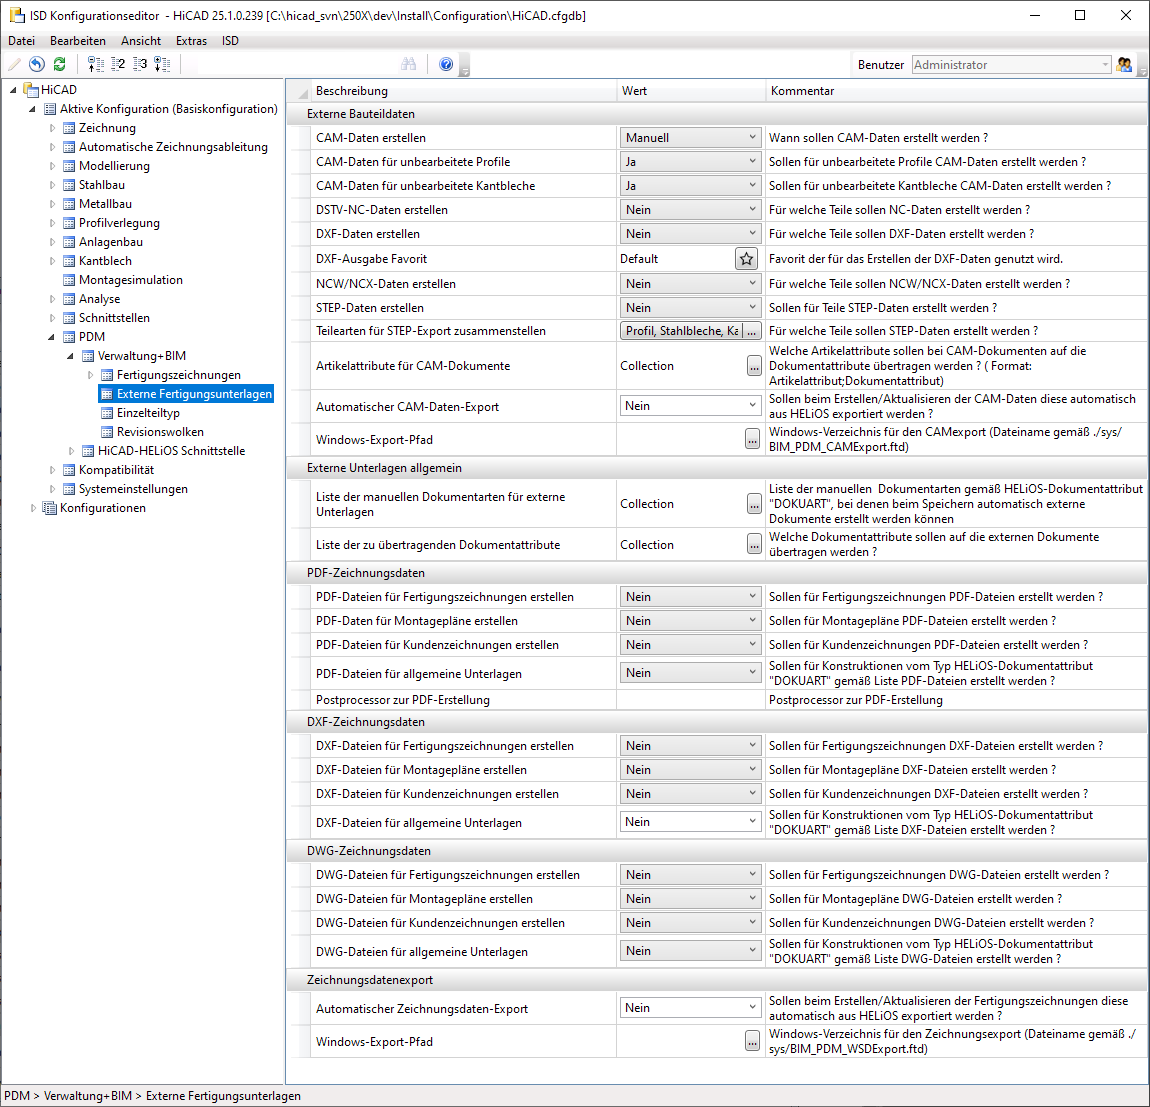Click the Wert column header
Image resolution: width=1150 pixels, height=1107 pixels.
(691, 91)
